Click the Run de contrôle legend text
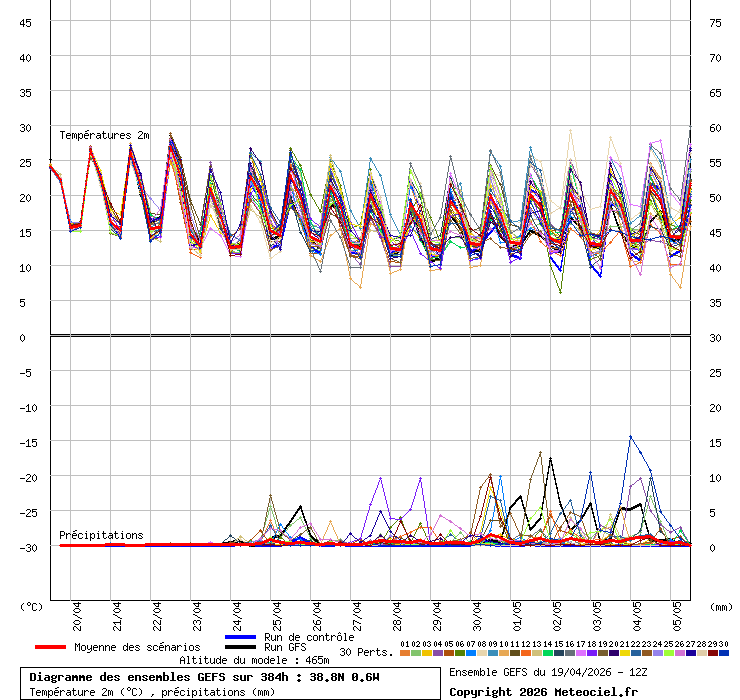Image resolution: width=740 pixels, height=700 pixels. tap(309, 637)
